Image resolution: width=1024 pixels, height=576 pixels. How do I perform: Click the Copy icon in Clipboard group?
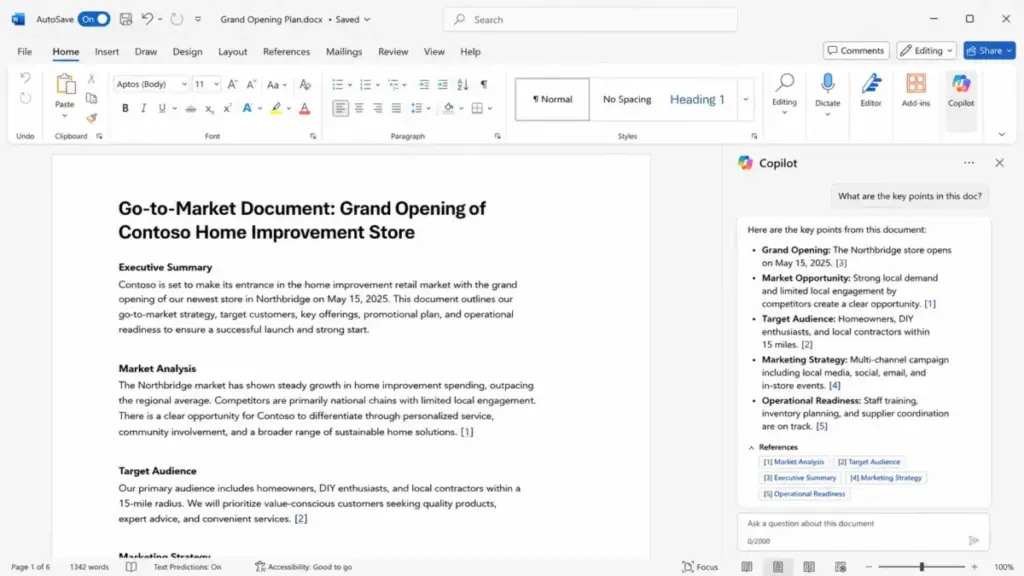[91, 99]
